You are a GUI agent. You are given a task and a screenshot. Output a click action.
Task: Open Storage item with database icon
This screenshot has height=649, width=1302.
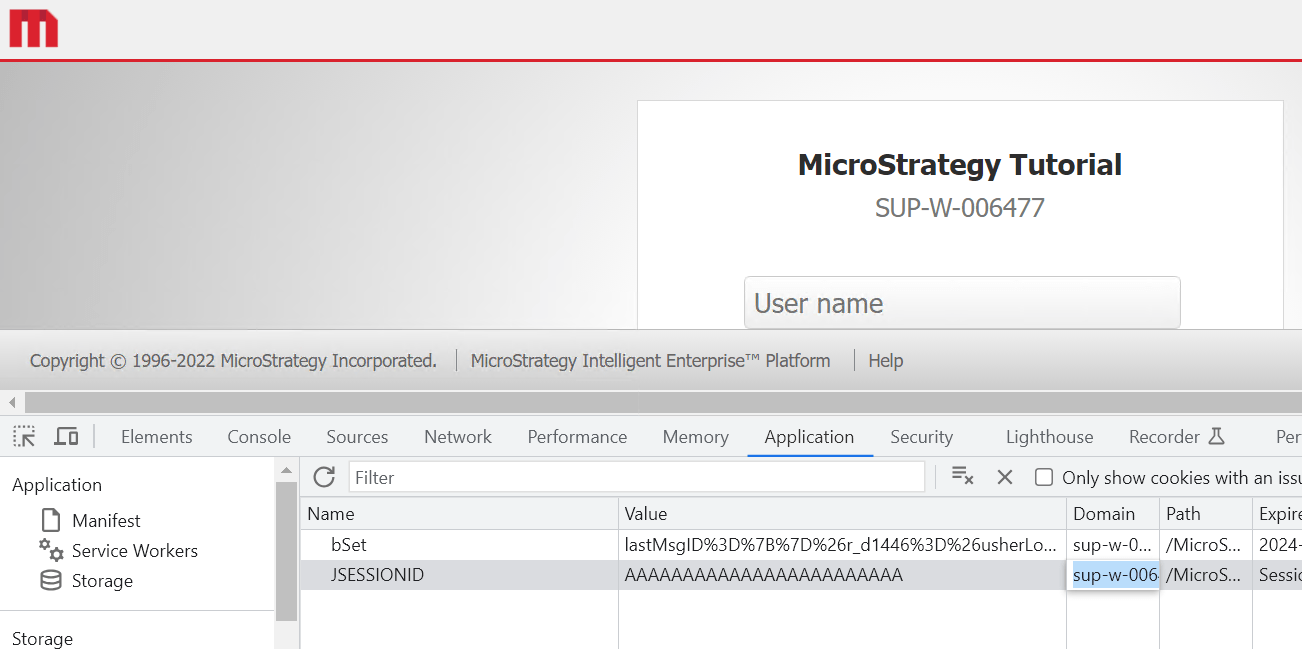click(101, 581)
